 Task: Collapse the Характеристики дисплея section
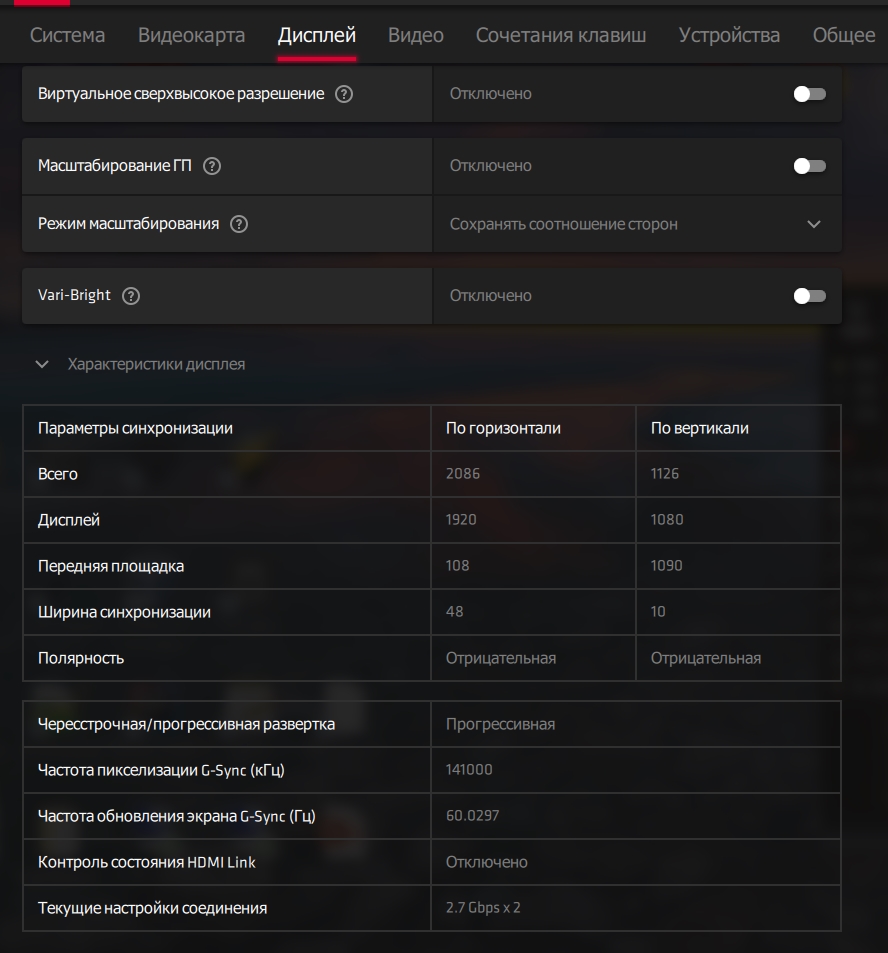click(42, 365)
